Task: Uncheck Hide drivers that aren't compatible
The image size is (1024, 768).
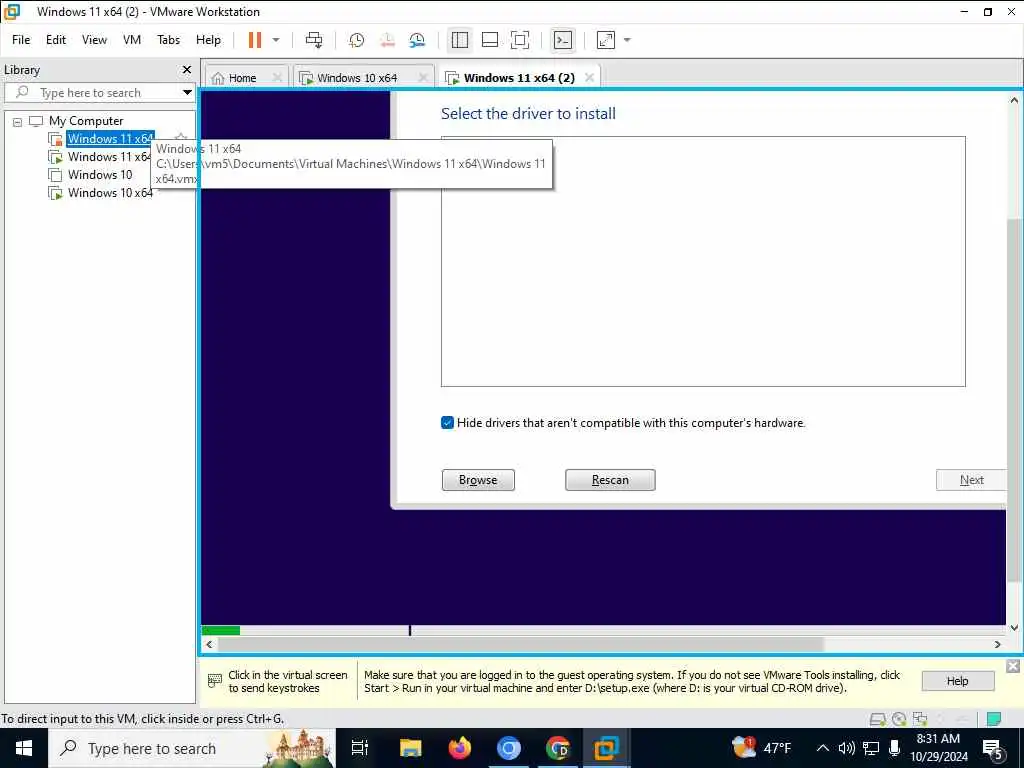Action: [x=447, y=423]
